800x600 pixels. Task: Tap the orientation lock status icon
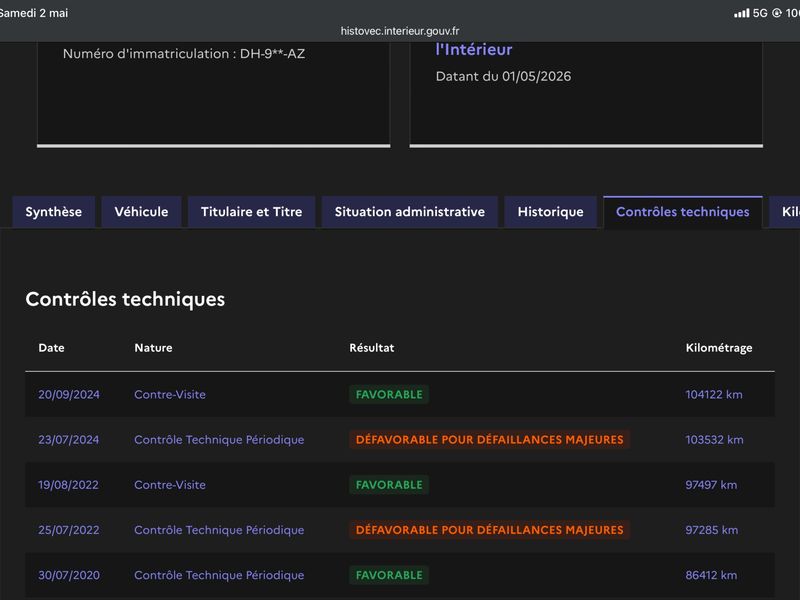point(777,13)
